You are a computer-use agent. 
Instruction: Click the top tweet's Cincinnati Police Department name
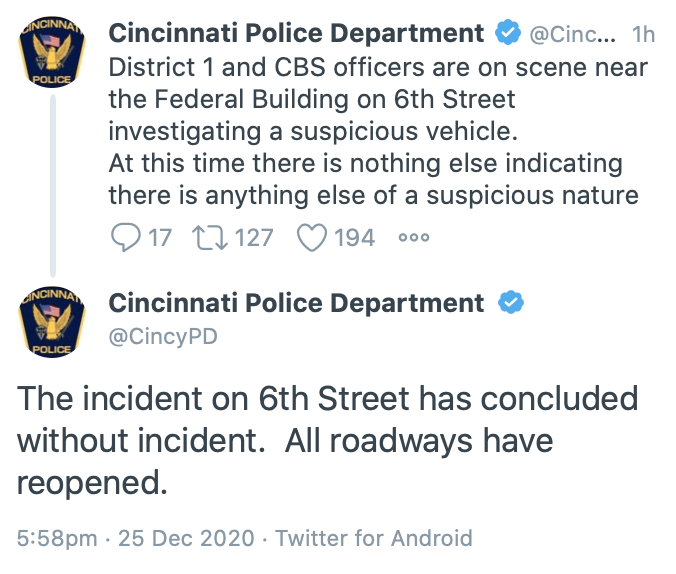pos(295,33)
